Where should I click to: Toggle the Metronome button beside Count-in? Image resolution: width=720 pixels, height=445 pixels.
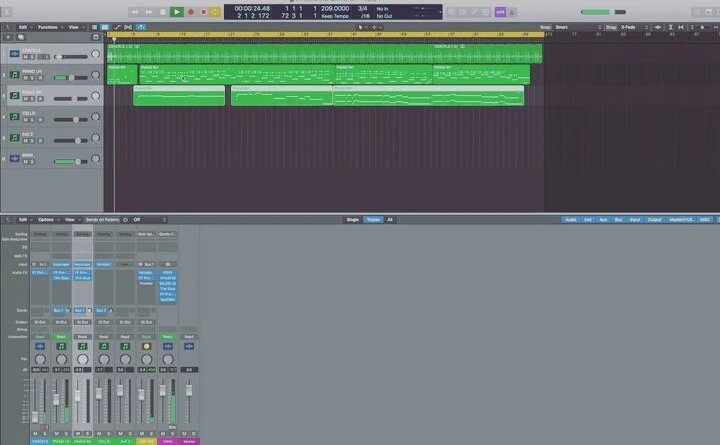(512, 12)
